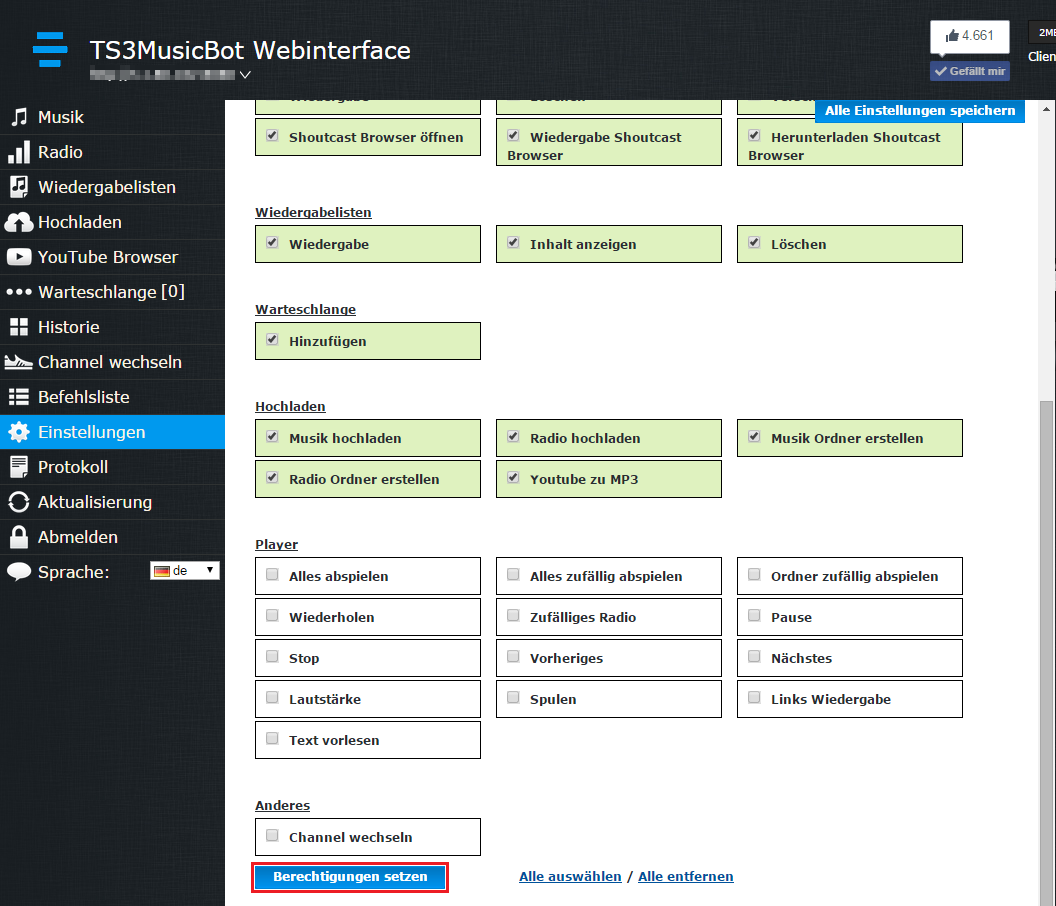
Task: Open the Radio menu entry
Action: (112, 152)
